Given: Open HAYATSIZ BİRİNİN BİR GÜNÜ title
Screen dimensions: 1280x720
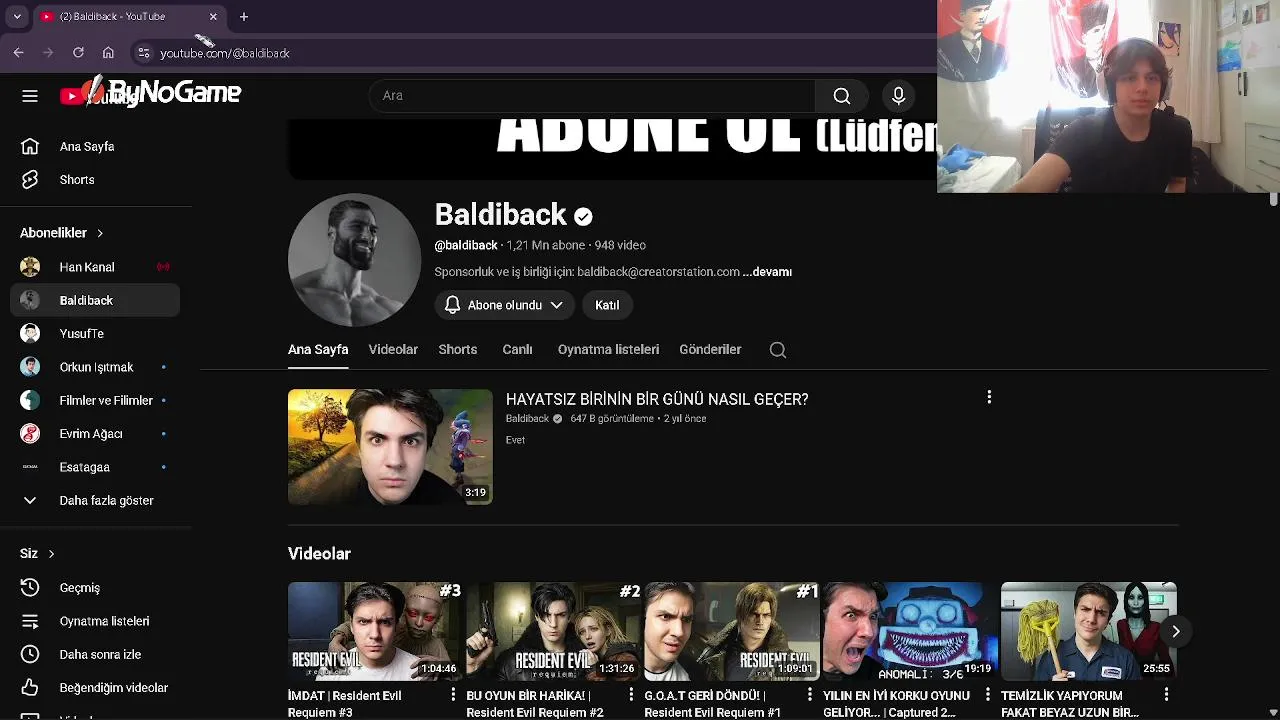Looking at the screenshot, I should pos(657,399).
